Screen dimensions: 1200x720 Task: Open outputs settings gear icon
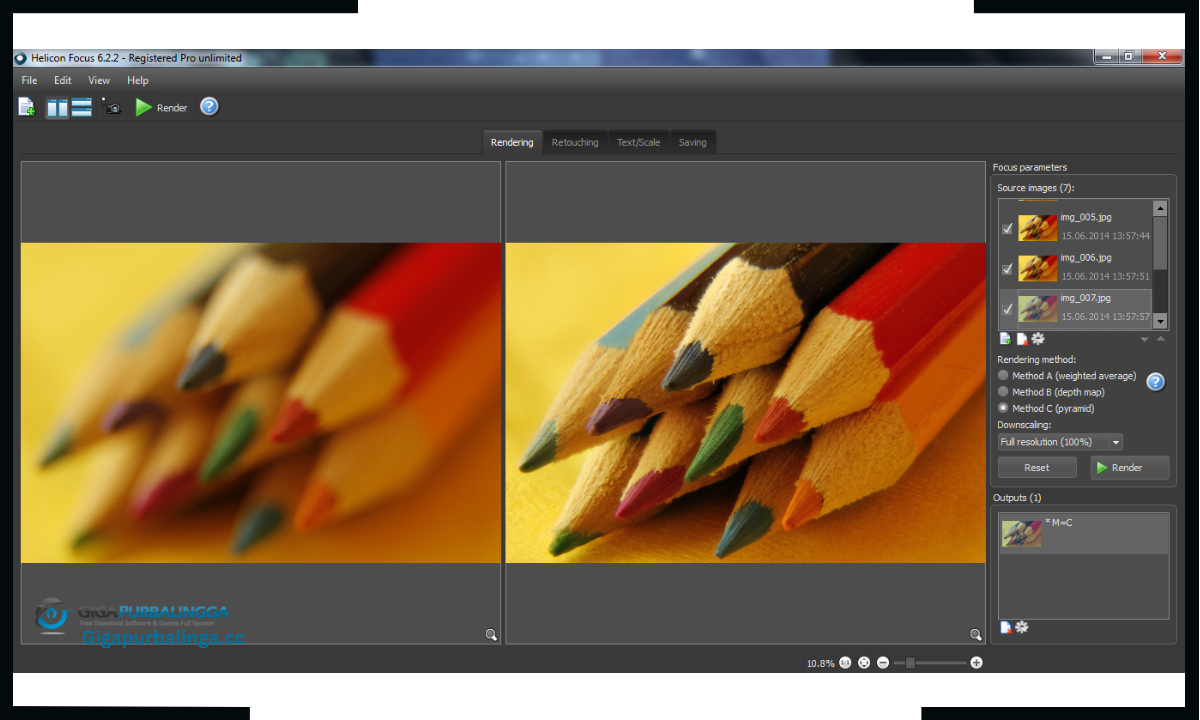click(x=1022, y=627)
